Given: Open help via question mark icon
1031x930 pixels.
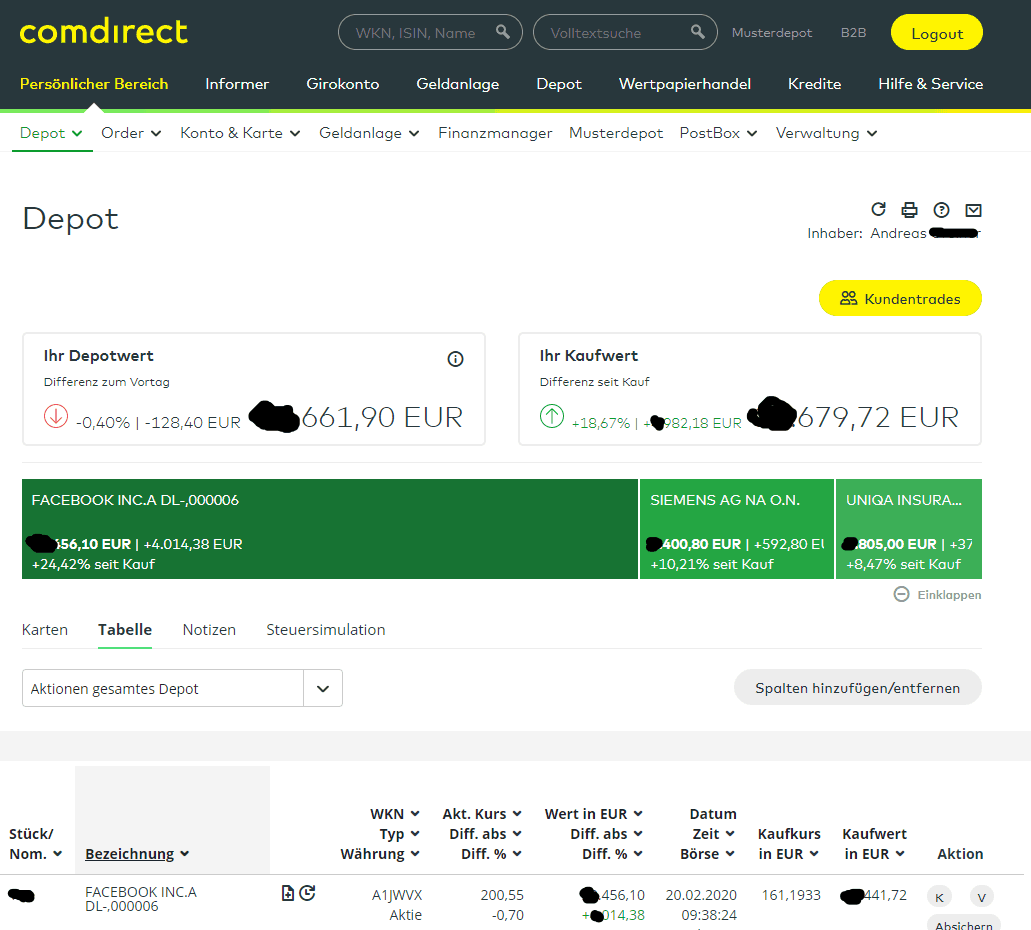Looking at the screenshot, I should pos(942,209).
